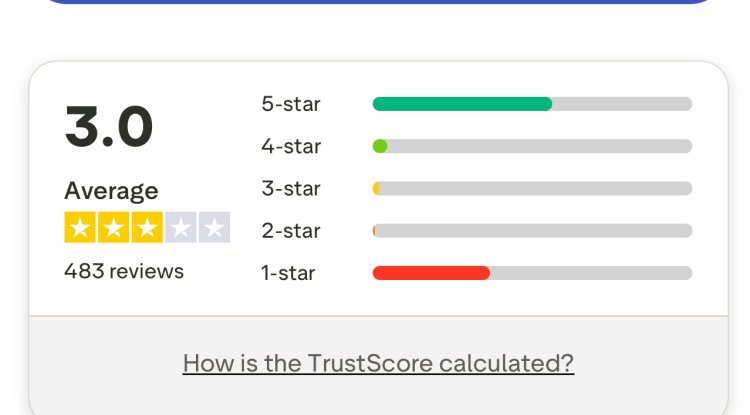The image size is (750, 415).
Task: Select the 2-star rating row label
Action: click(291, 231)
